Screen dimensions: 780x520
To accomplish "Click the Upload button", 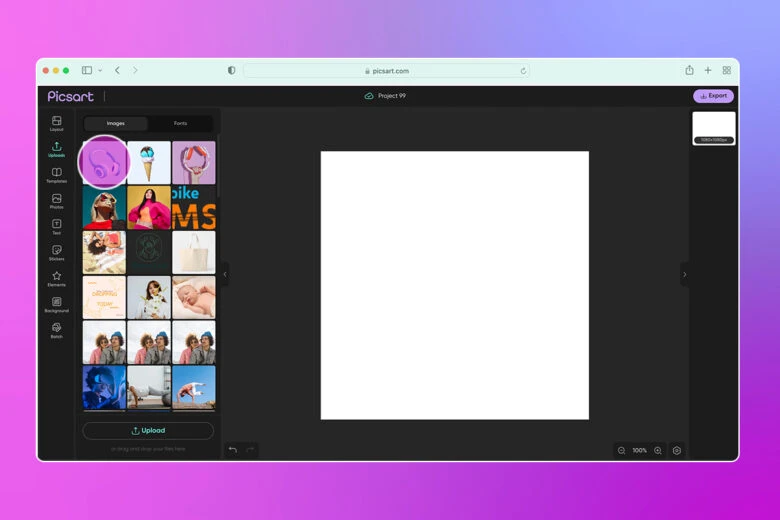I will (x=148, y=431).
